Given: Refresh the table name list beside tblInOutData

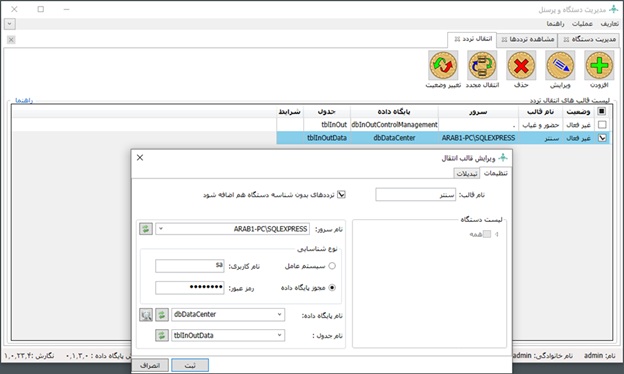Looking at the screenshot, I should [162, 335].
